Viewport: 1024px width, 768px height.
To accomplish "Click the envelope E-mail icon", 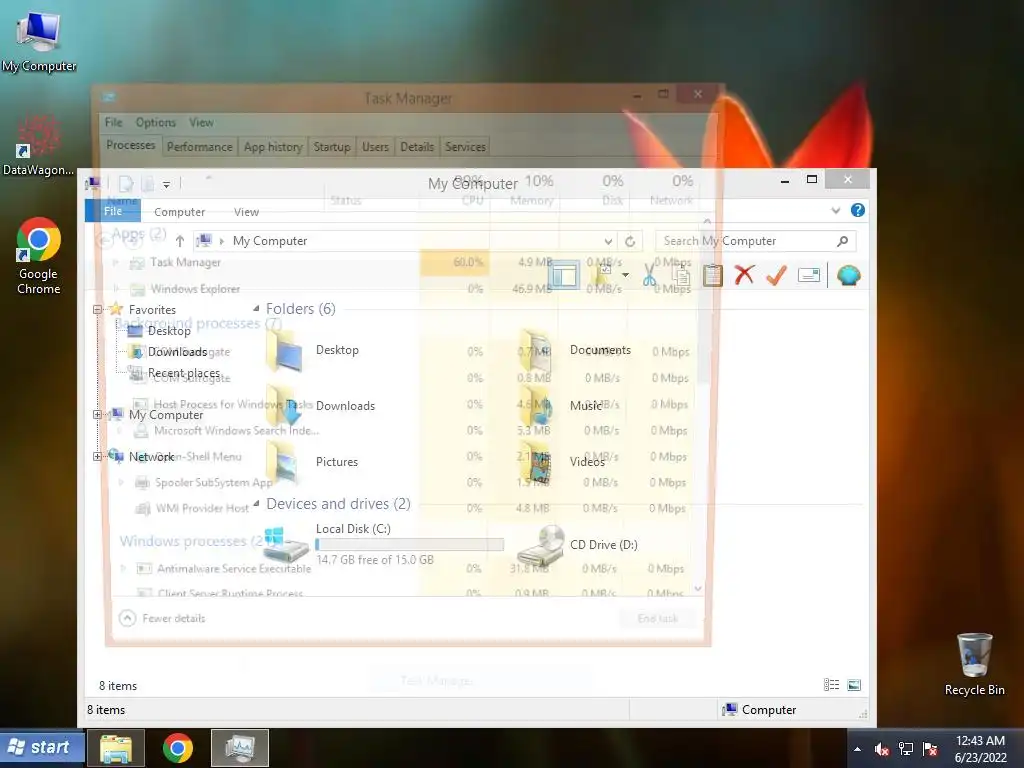I will point(808,275).
